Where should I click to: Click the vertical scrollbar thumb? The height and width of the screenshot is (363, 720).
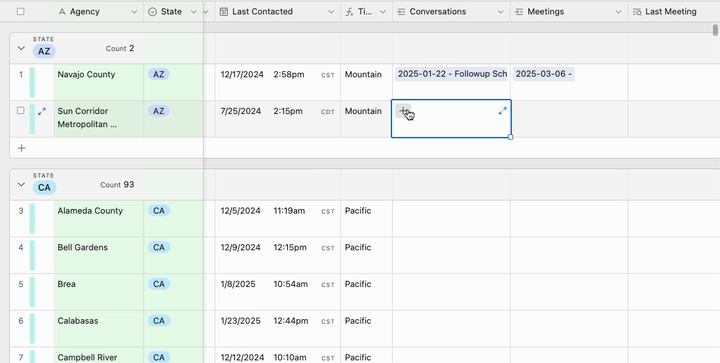coord(715,30)
